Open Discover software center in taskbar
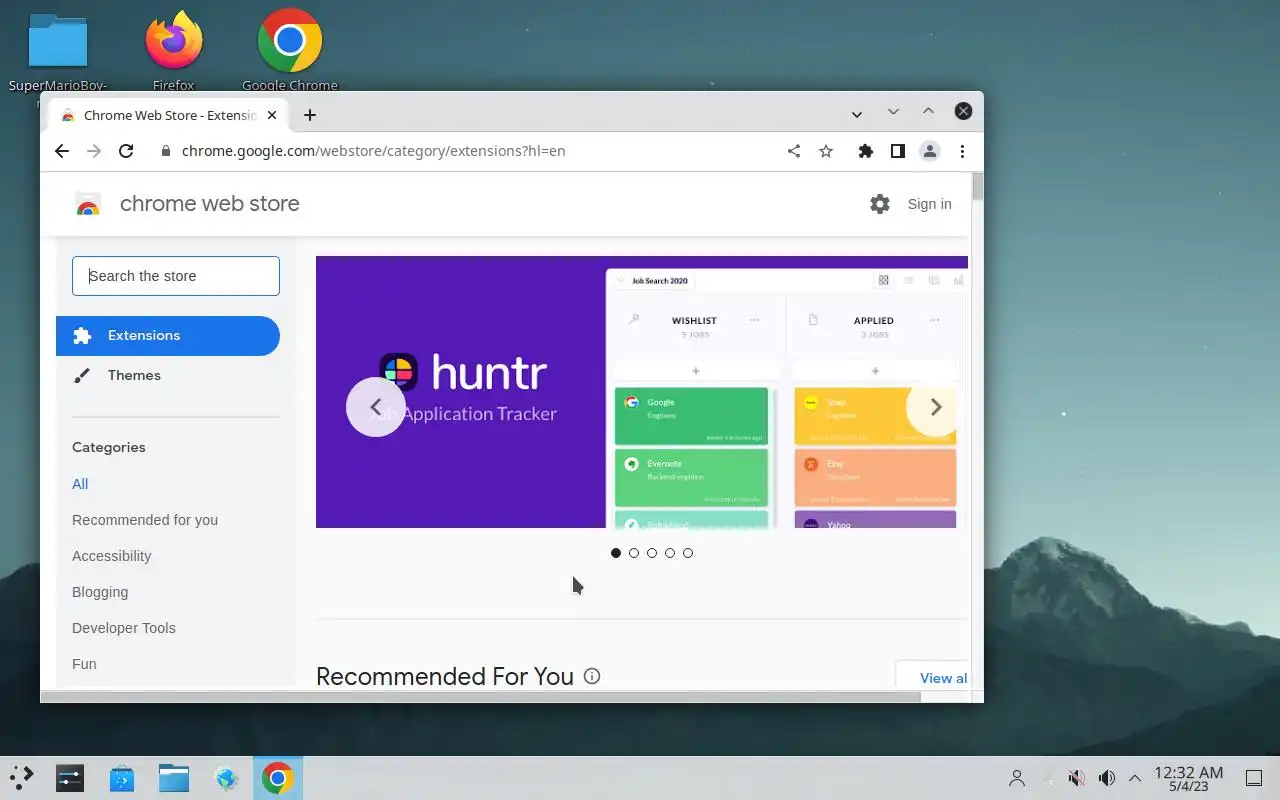The height and width of the screenshot is (800, 1280). [122, 778]
